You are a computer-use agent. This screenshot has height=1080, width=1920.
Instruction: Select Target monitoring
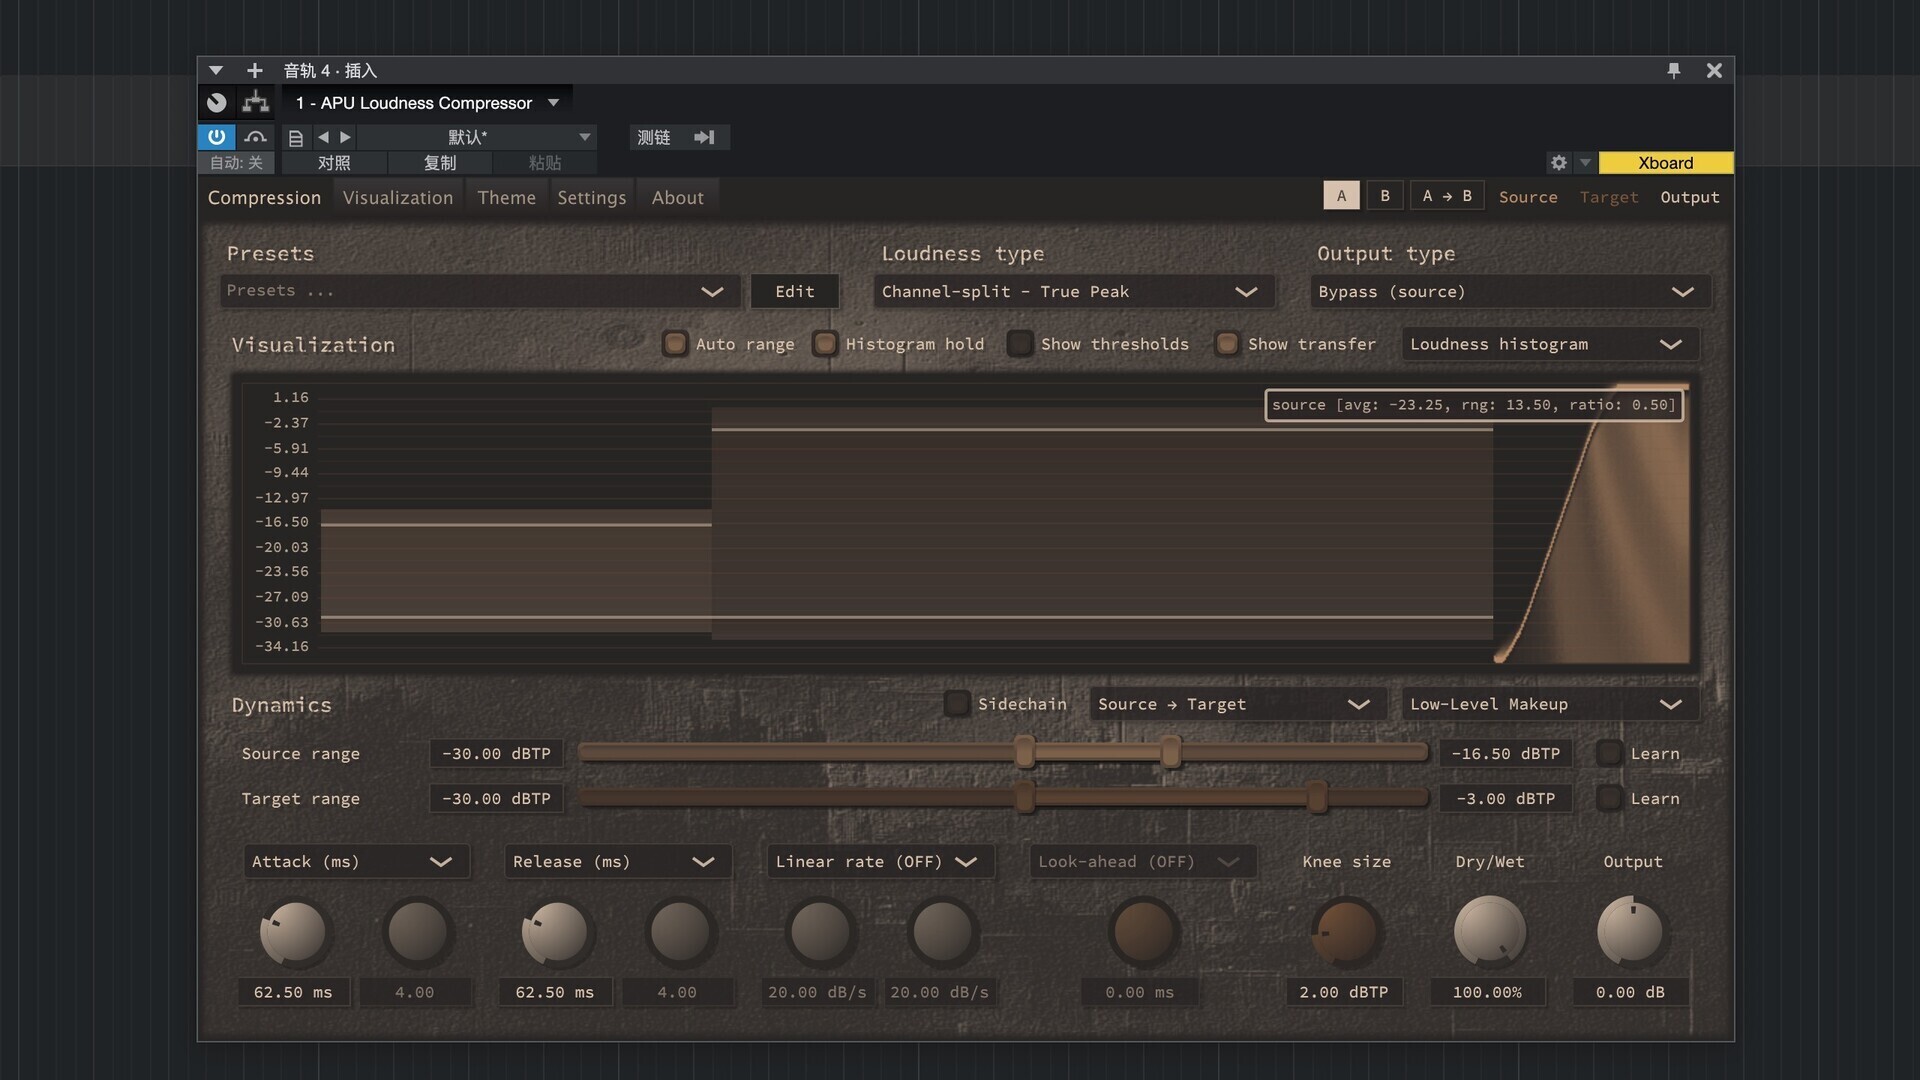pyautogui.click(x=1608, y=197)
